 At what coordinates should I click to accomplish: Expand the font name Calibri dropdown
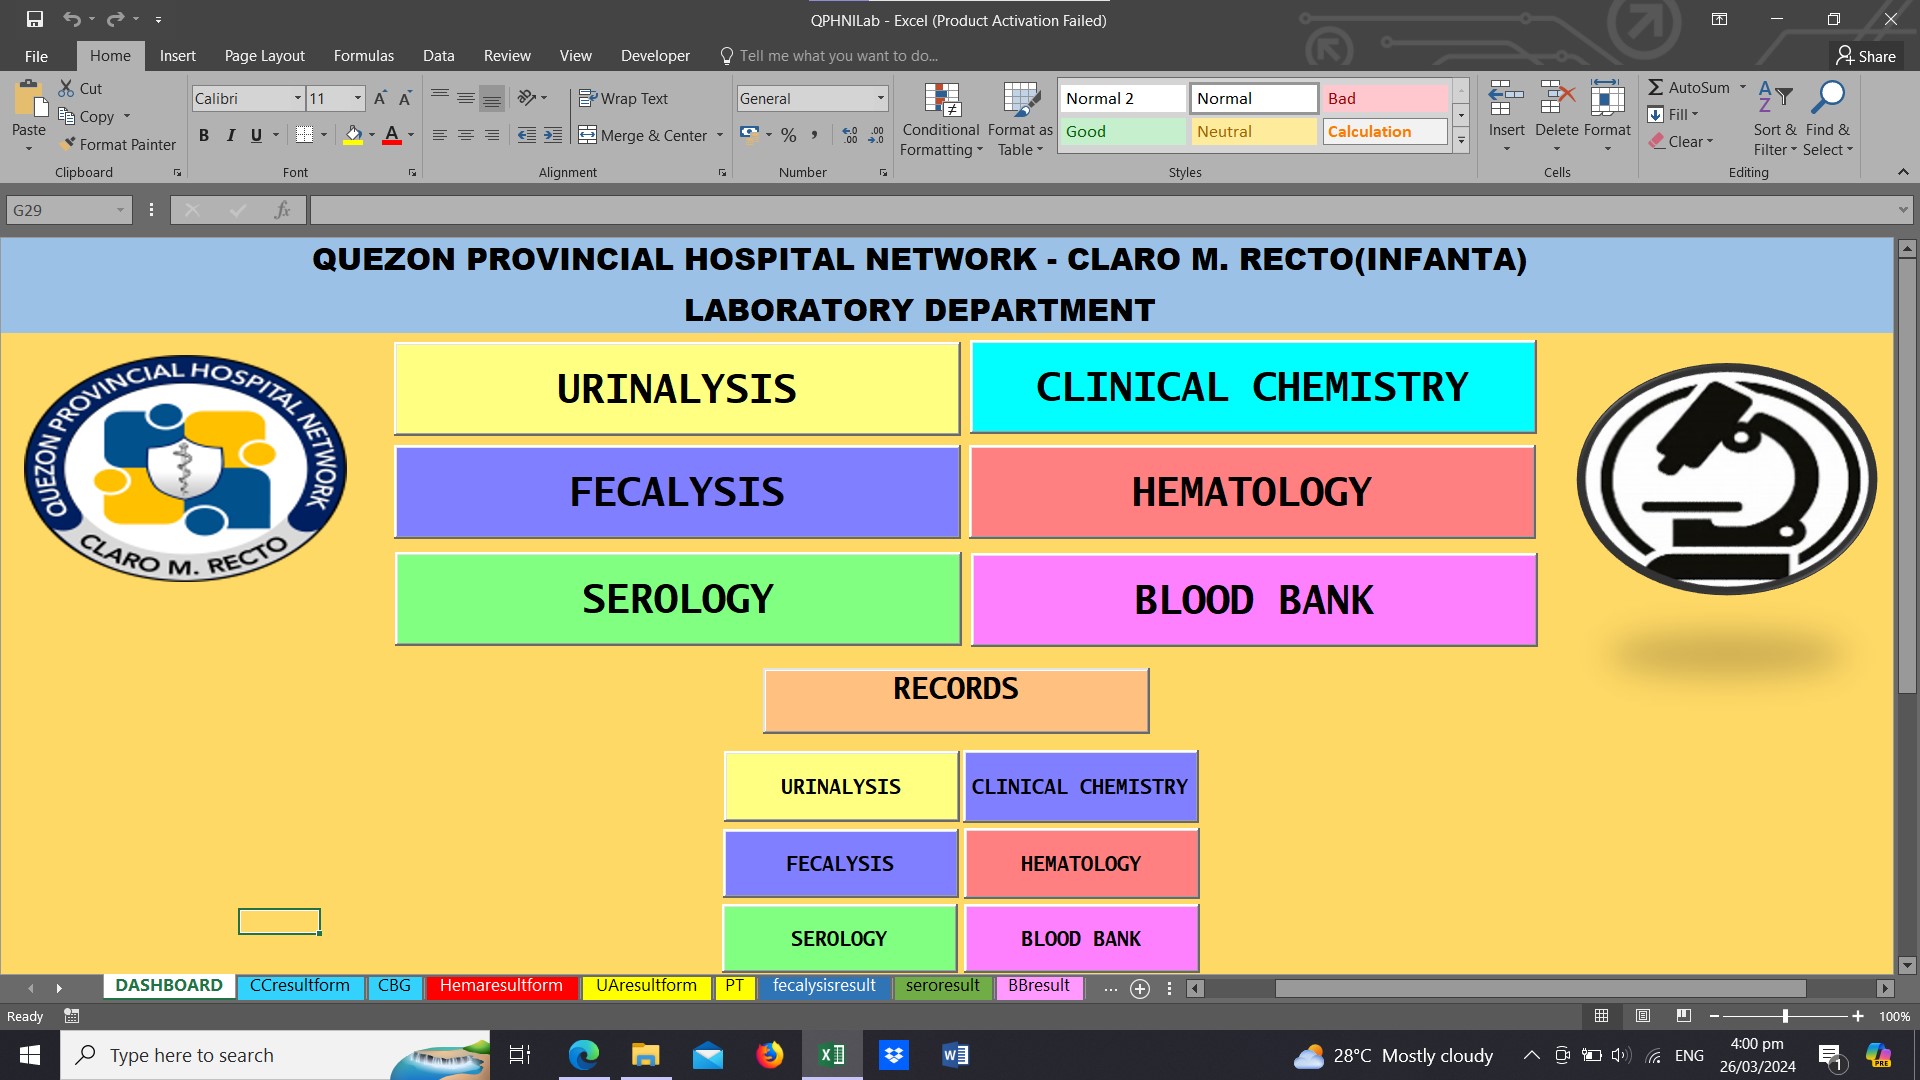297,98
